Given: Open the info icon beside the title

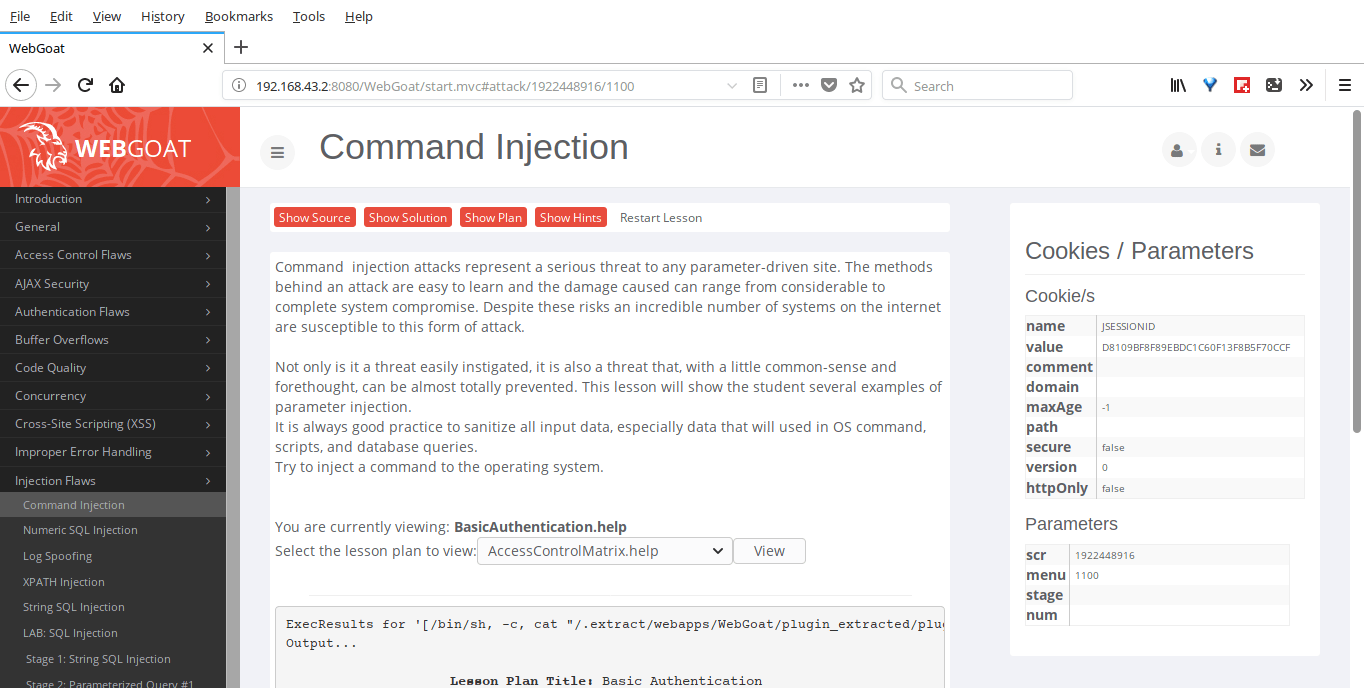Looking at the screenshot, I should (1218, 151).
